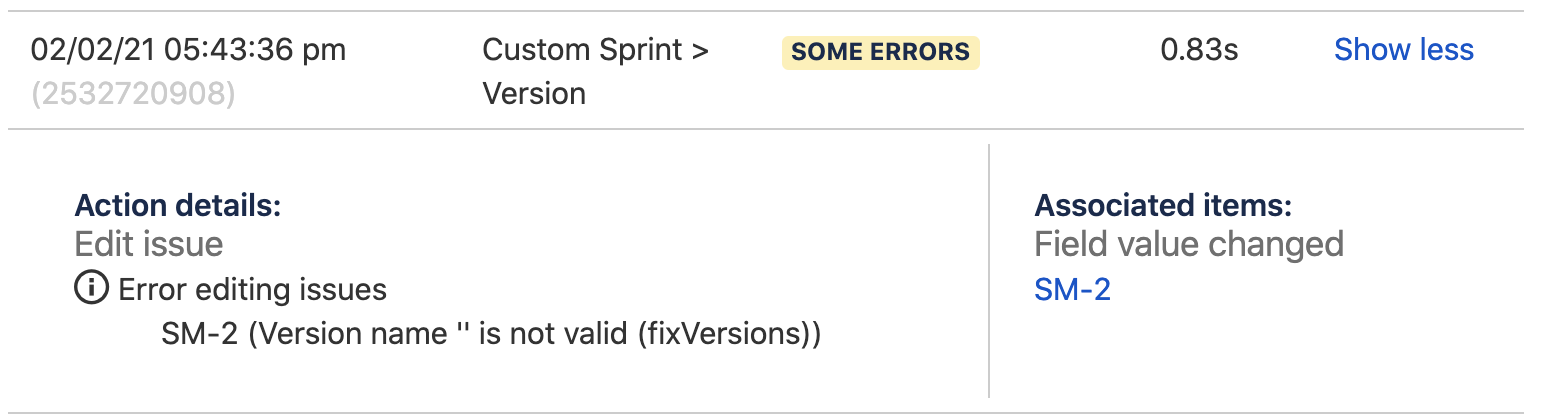Click the Edit issue action label
The image size is (1560, 414).
tap(149, 244)
